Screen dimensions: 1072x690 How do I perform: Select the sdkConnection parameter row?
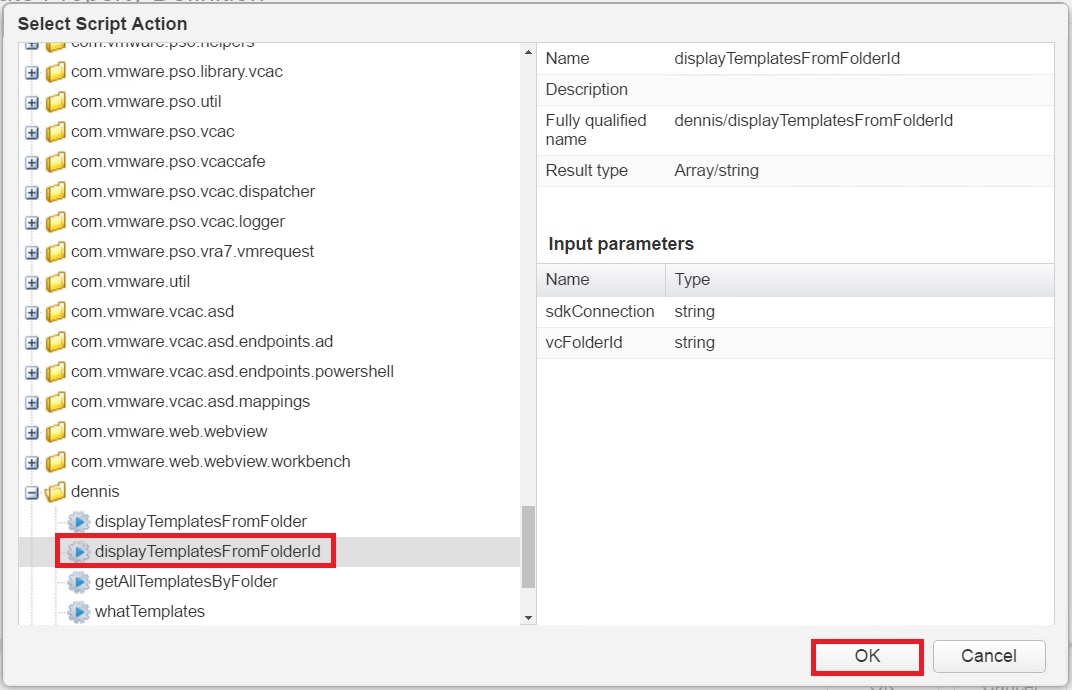pyautogui.click(x=795, y=312)
